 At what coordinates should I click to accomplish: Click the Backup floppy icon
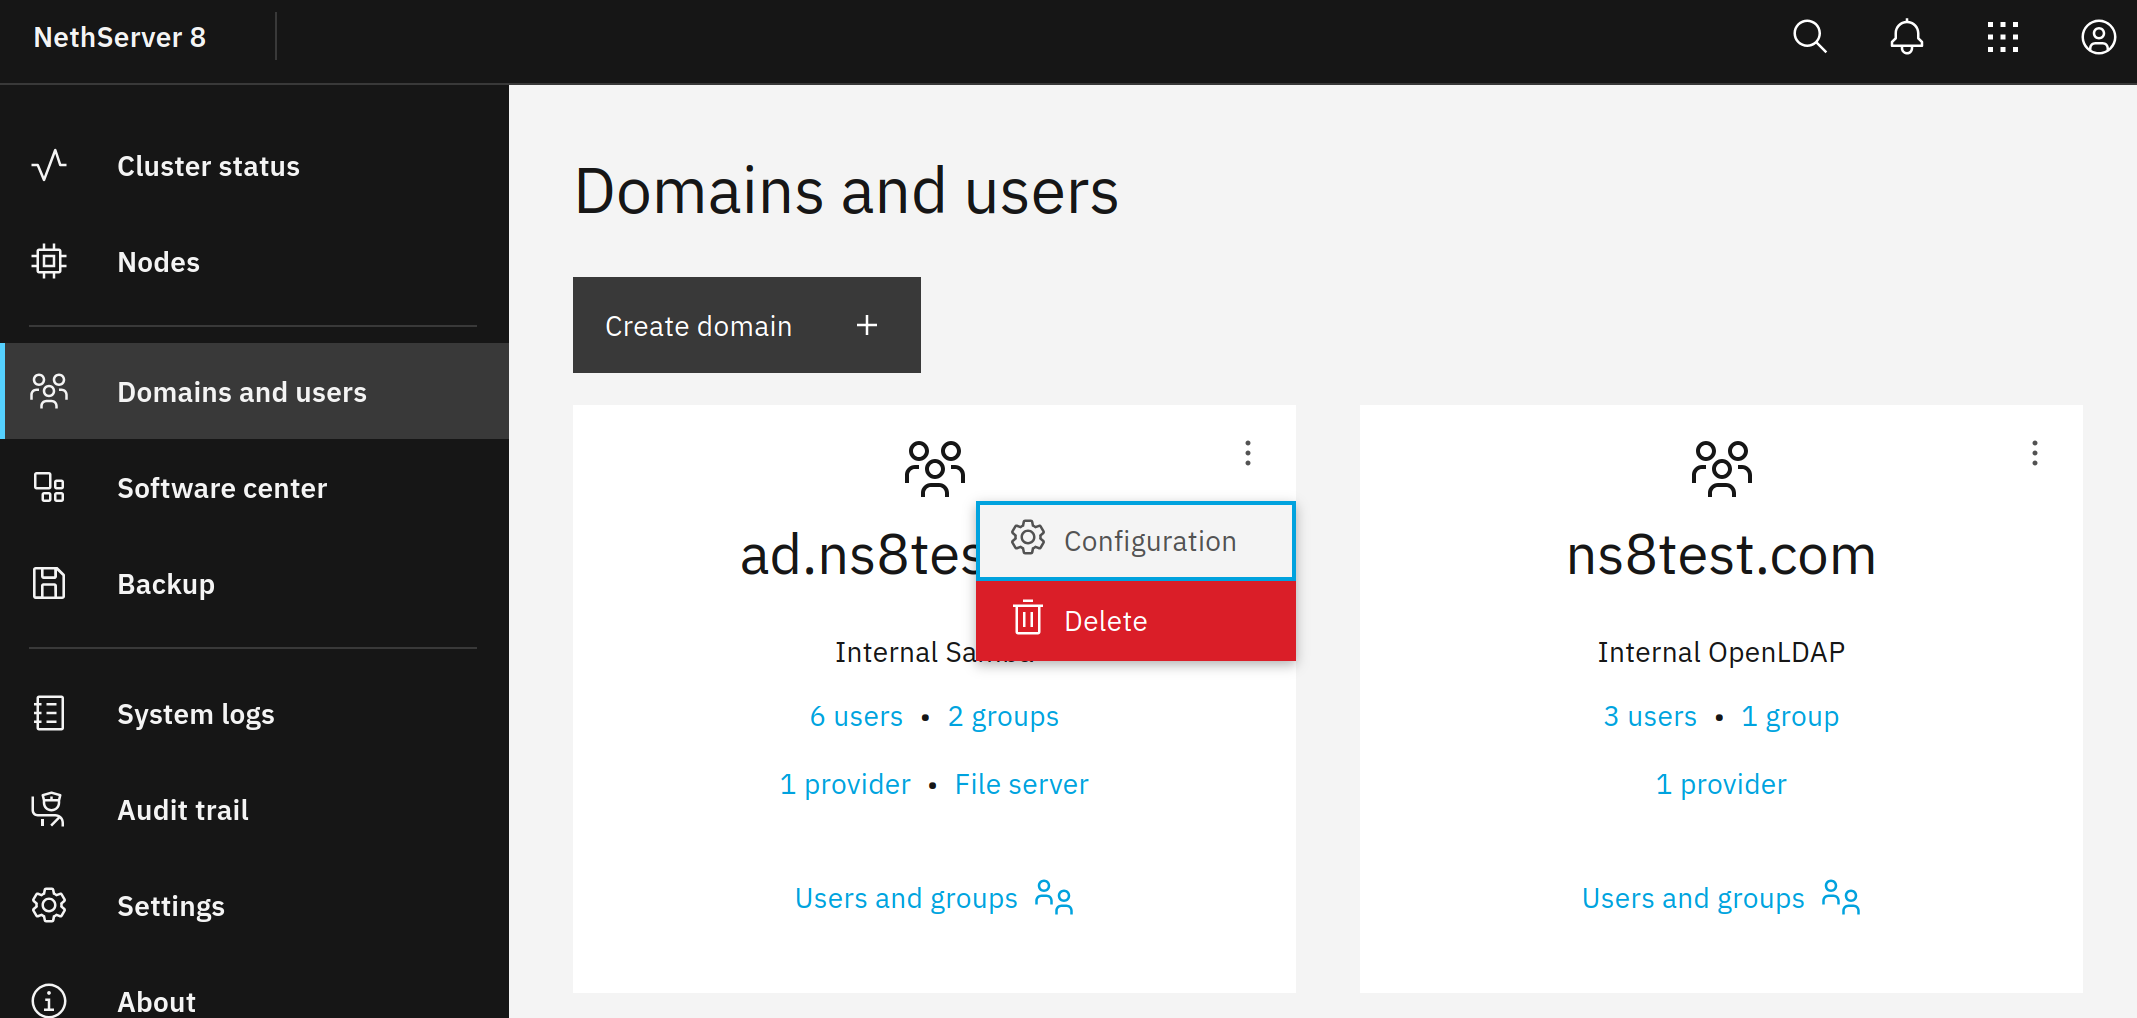point(49,583)
